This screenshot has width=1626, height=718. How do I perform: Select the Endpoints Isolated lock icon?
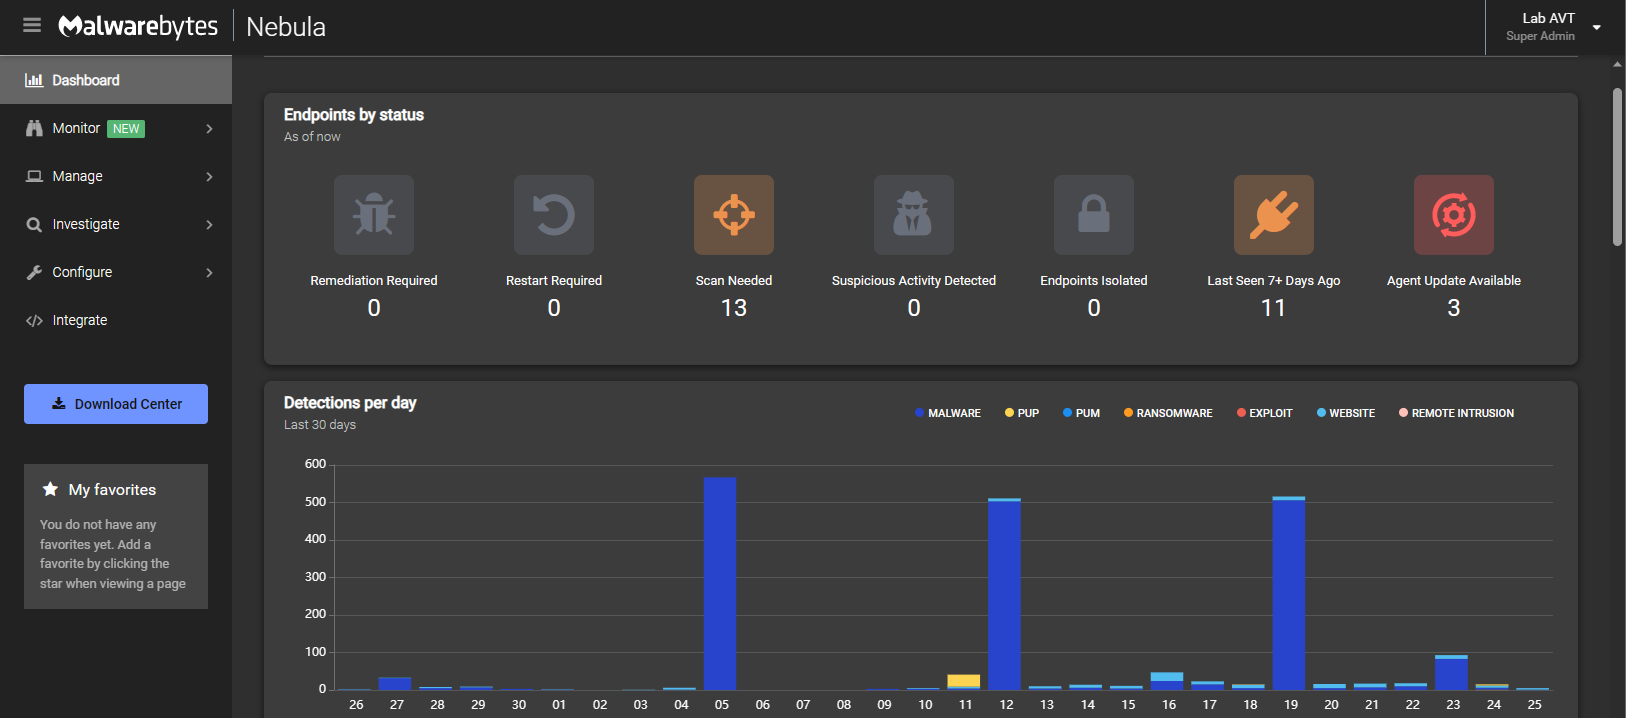coord(1094,215)
